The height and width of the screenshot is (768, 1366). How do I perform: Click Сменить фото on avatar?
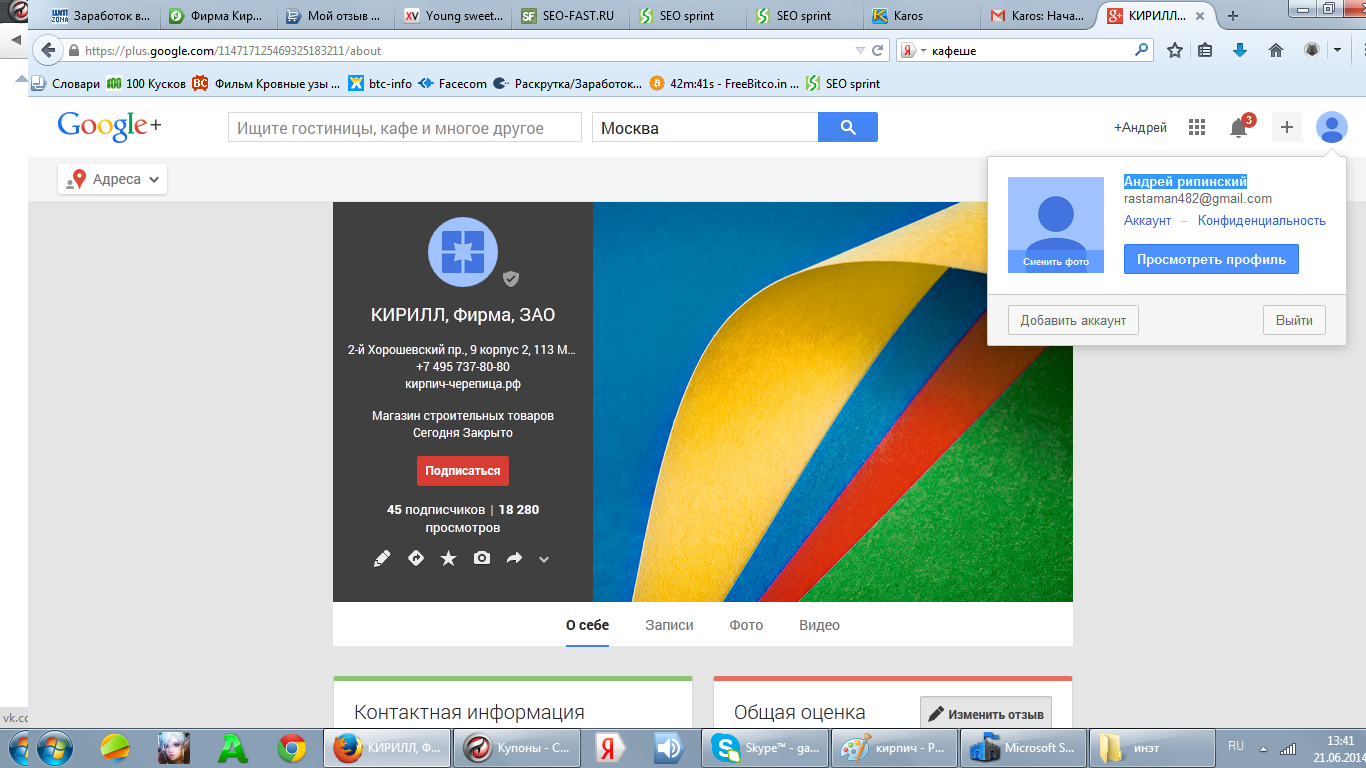[1056, 262]
